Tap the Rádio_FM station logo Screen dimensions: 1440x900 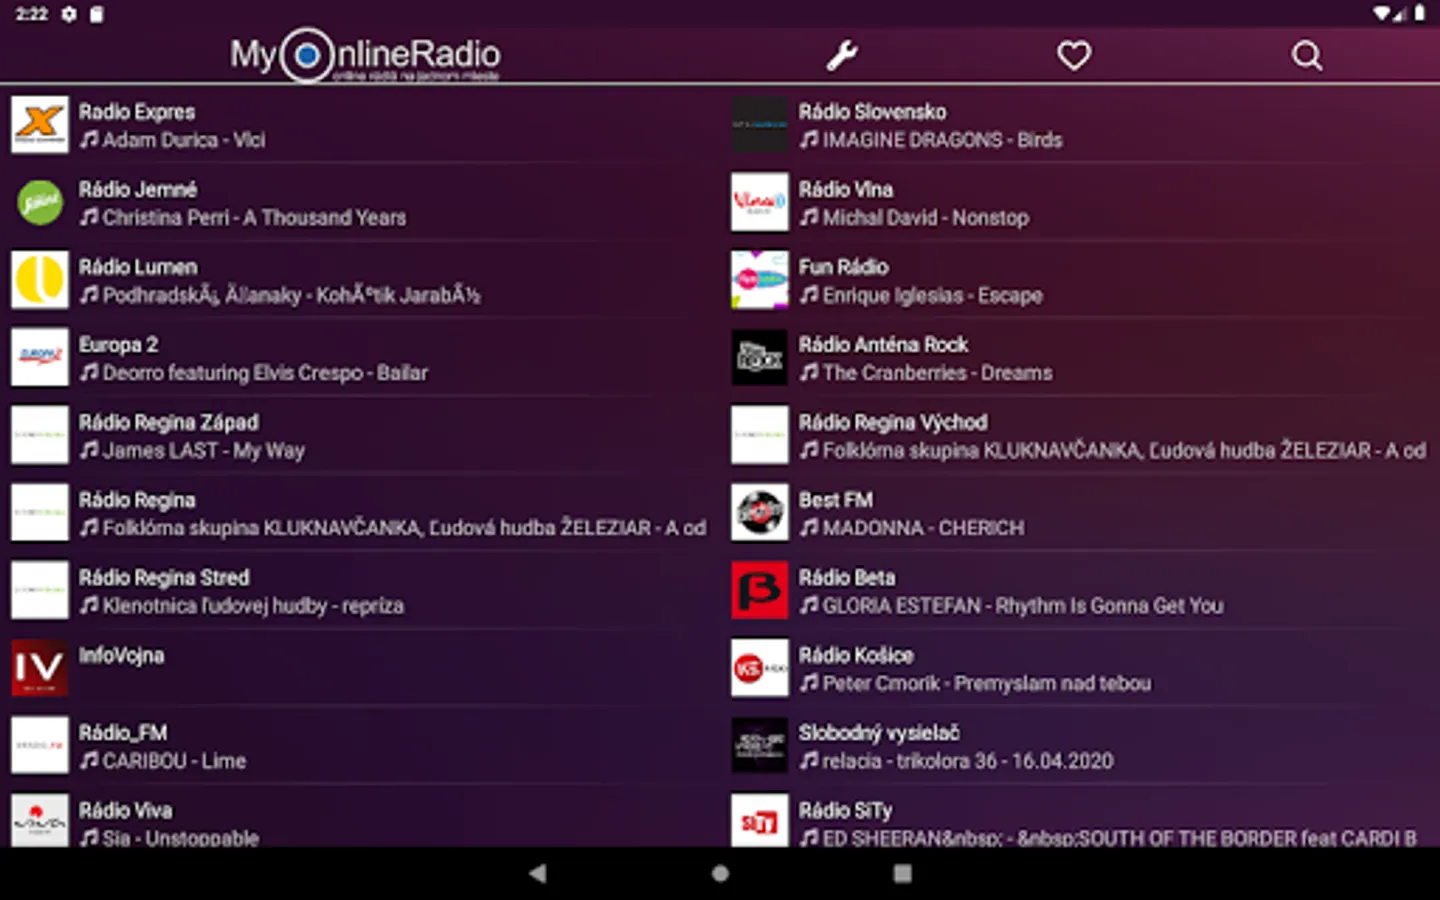click(x=40, y=745)
